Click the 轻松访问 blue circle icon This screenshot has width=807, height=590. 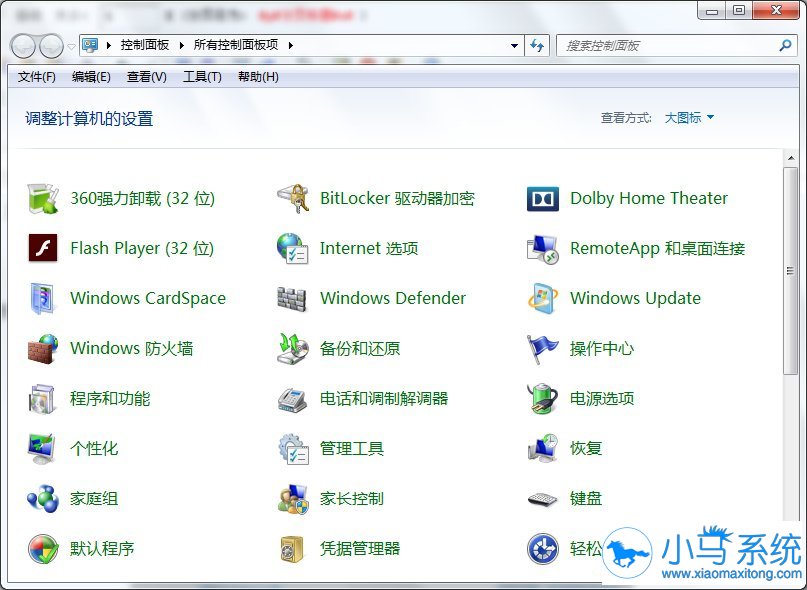click(x=542, y=549)
